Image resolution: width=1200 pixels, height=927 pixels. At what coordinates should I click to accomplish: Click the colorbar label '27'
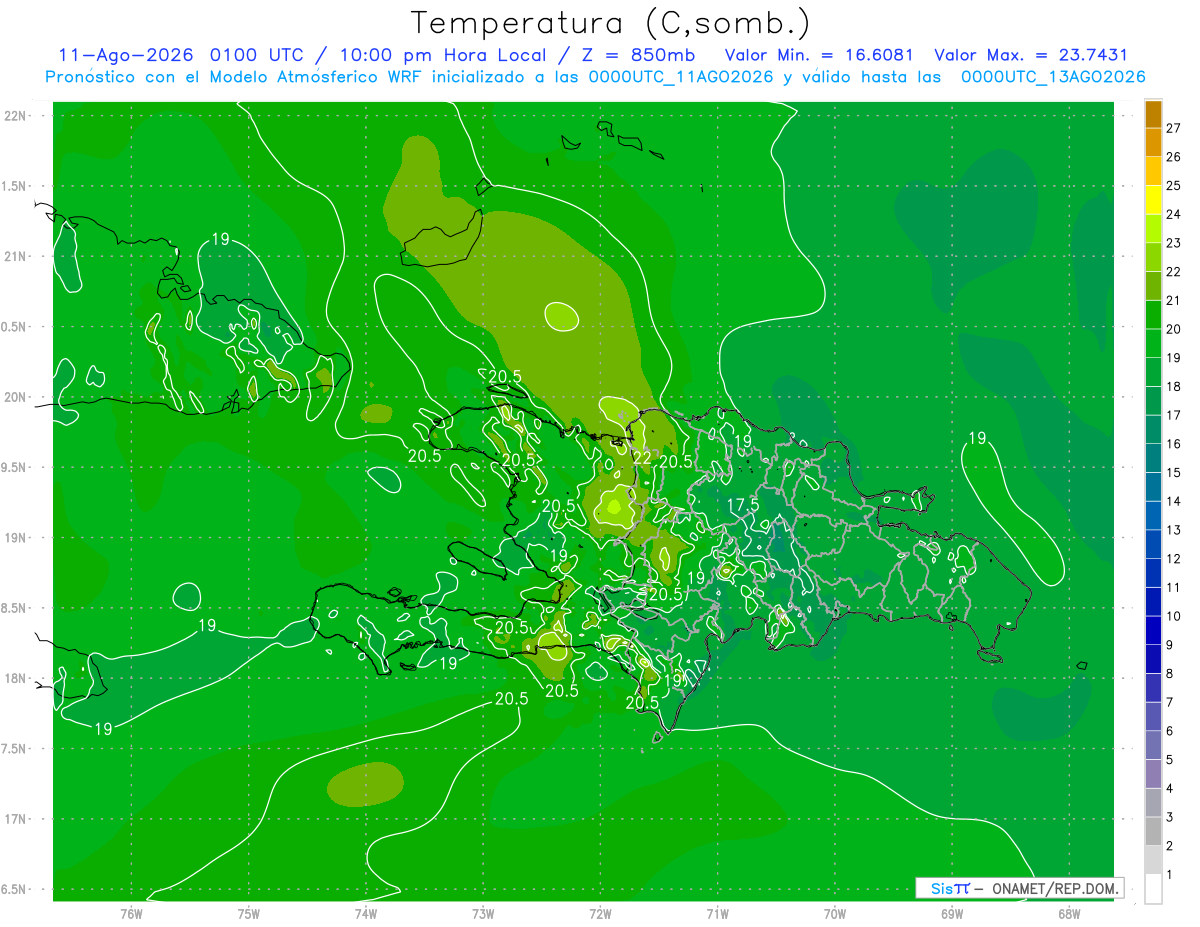[1174, 128]
